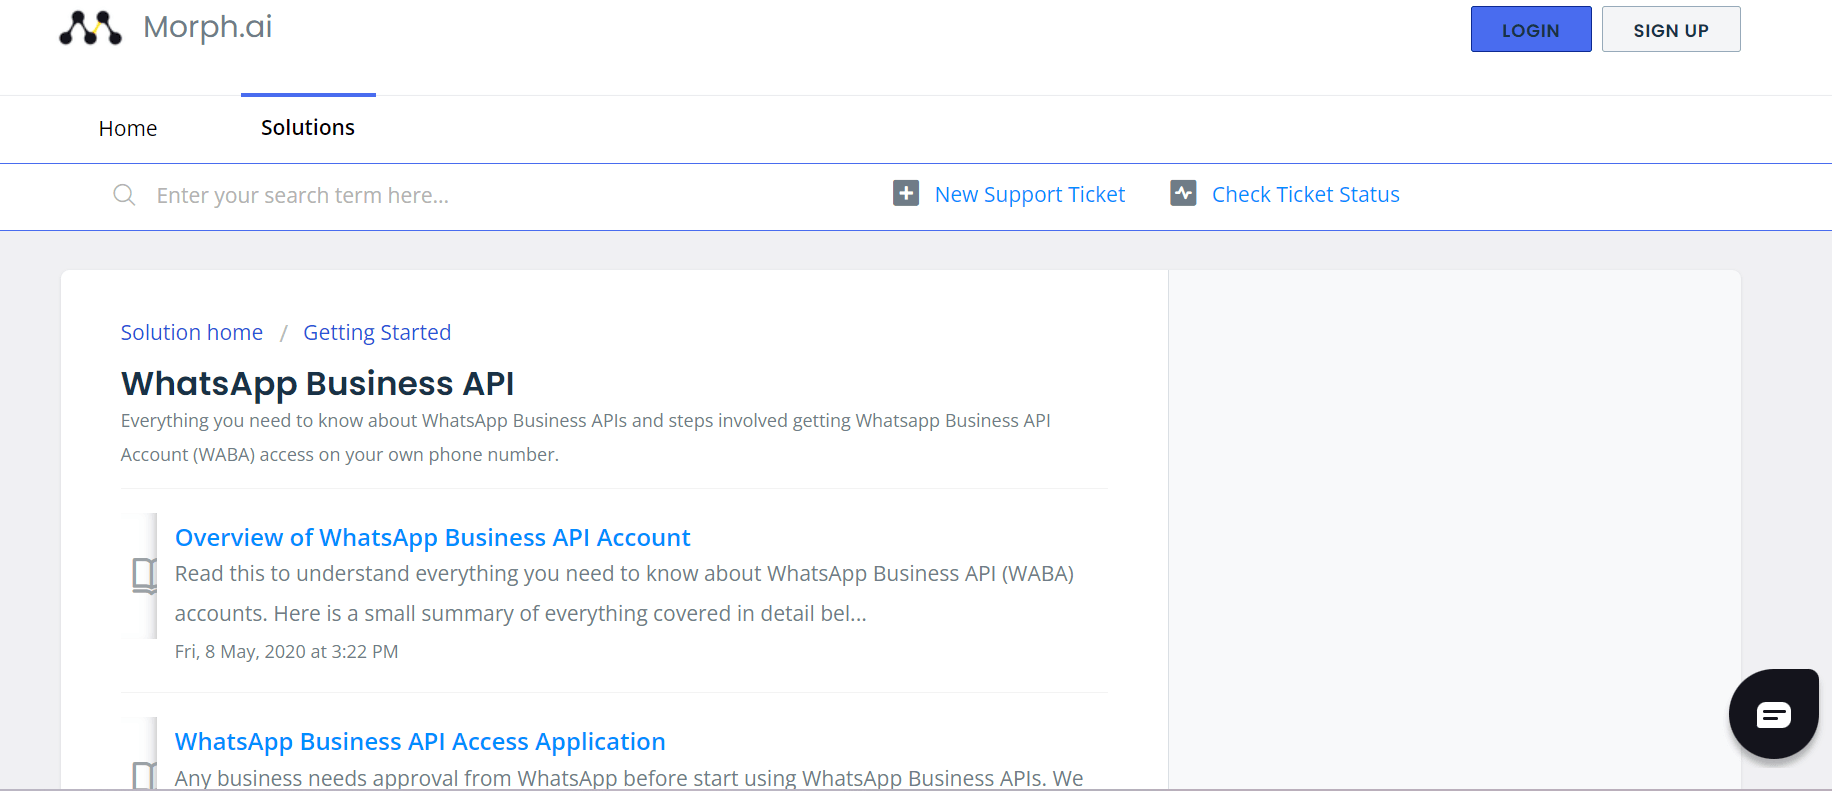Click the Morph.ai brand name text
This screenshot has height=791, width=1832.
click(208, 27)
